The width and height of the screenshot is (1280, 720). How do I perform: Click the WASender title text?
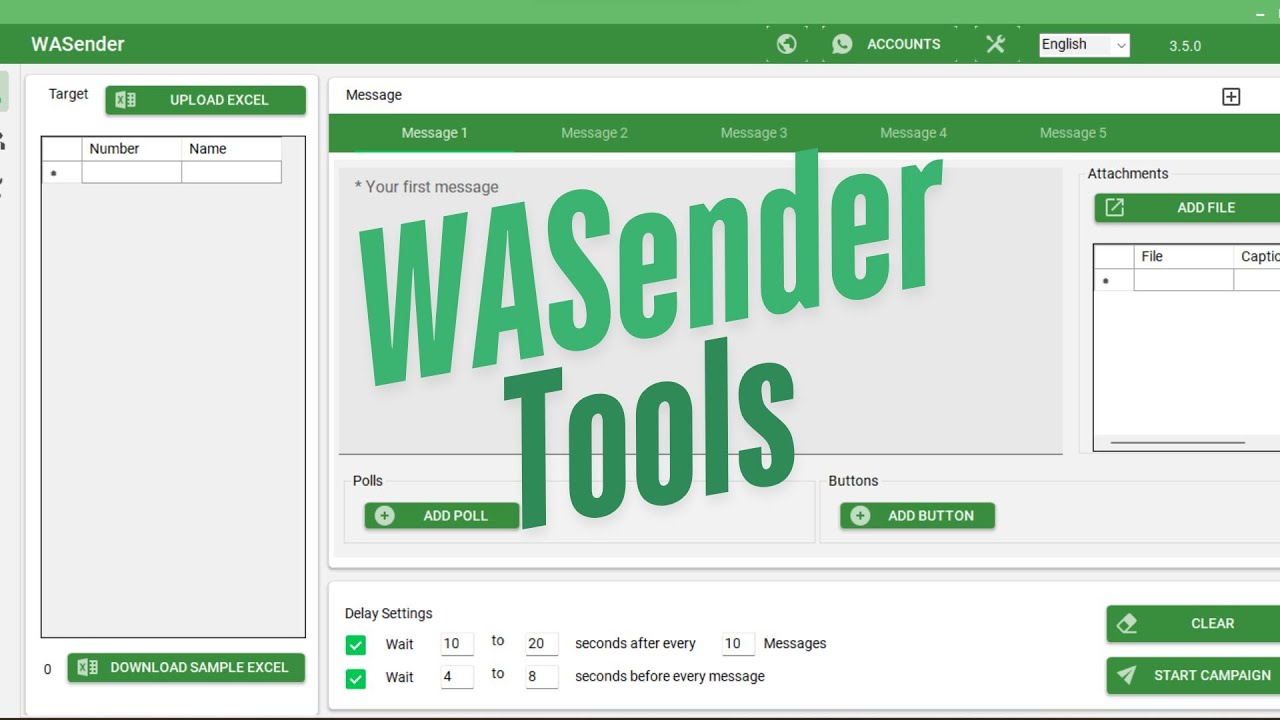[x=78, y=44]
